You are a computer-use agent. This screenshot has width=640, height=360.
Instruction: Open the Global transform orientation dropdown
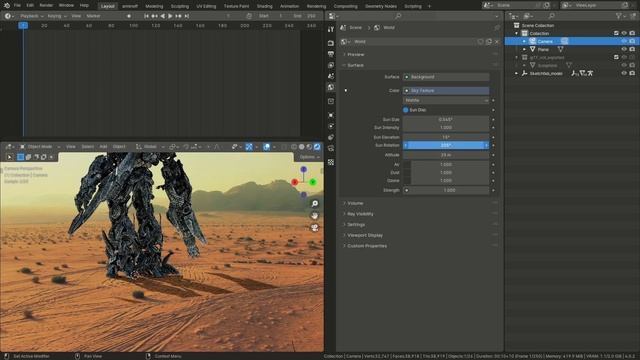click(150, 147)
